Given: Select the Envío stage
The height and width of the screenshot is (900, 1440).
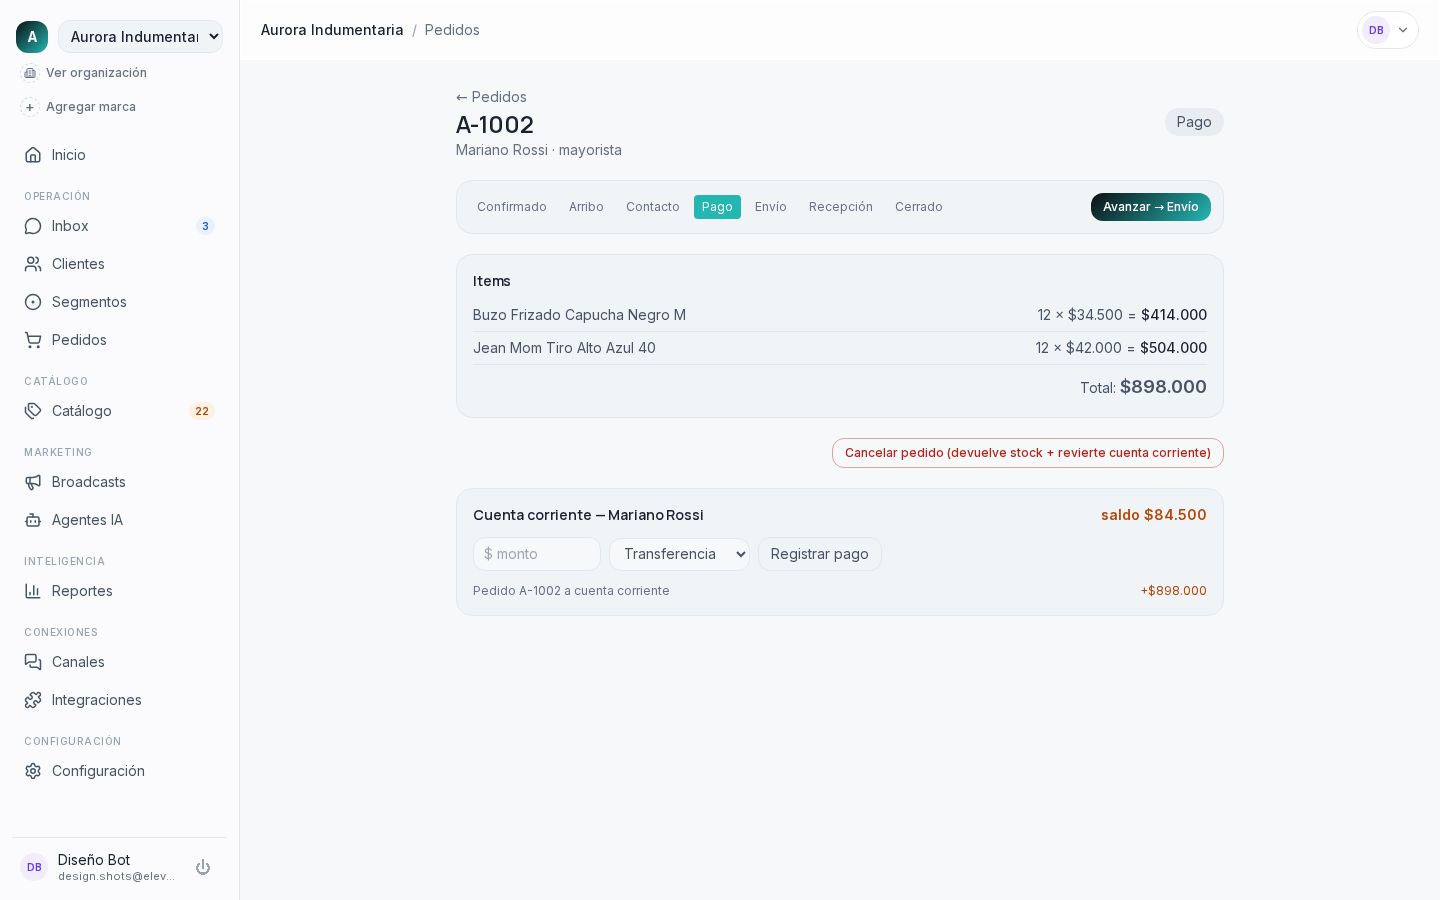Looking at the screenshot, I should [771, 207].
